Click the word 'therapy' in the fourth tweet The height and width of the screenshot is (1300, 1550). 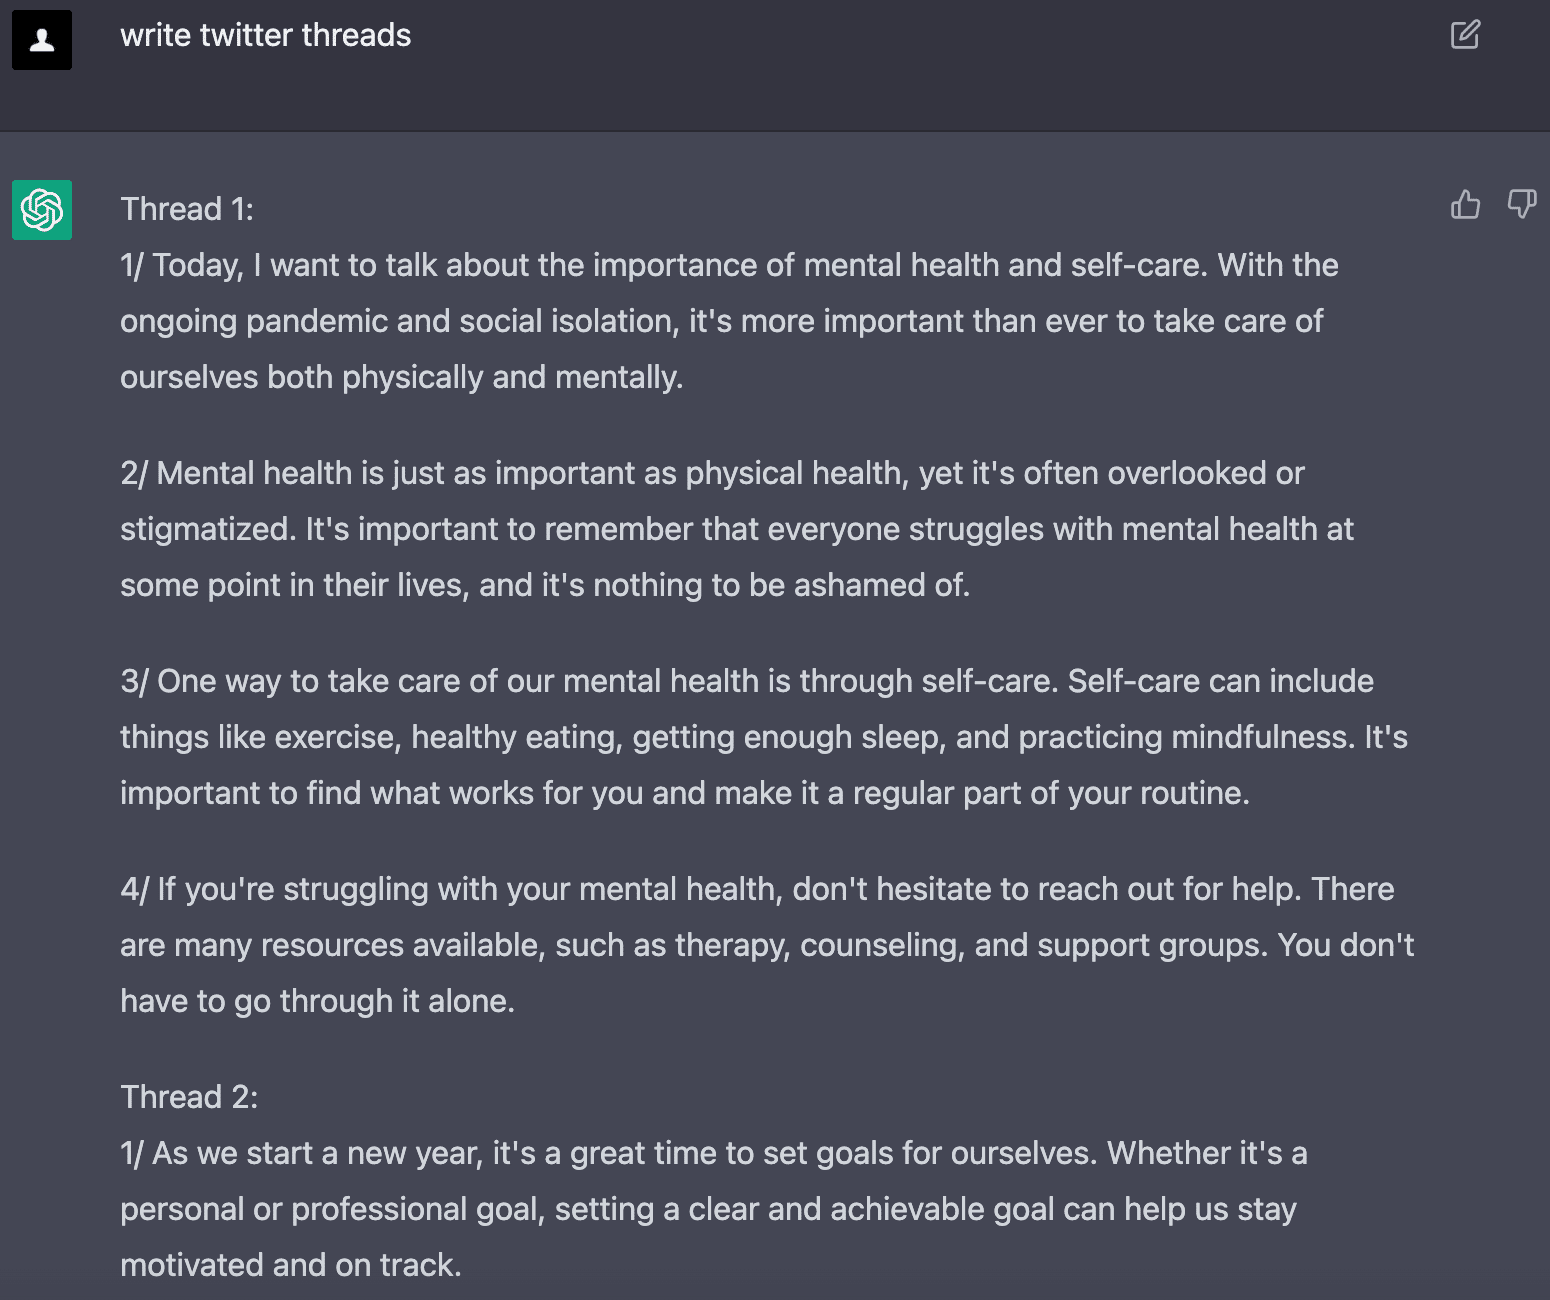point(731,945)
